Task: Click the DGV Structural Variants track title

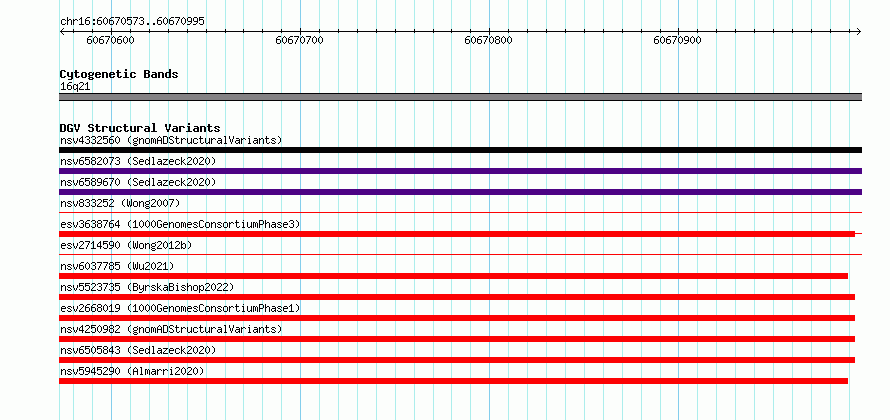Action: (140, 128)
